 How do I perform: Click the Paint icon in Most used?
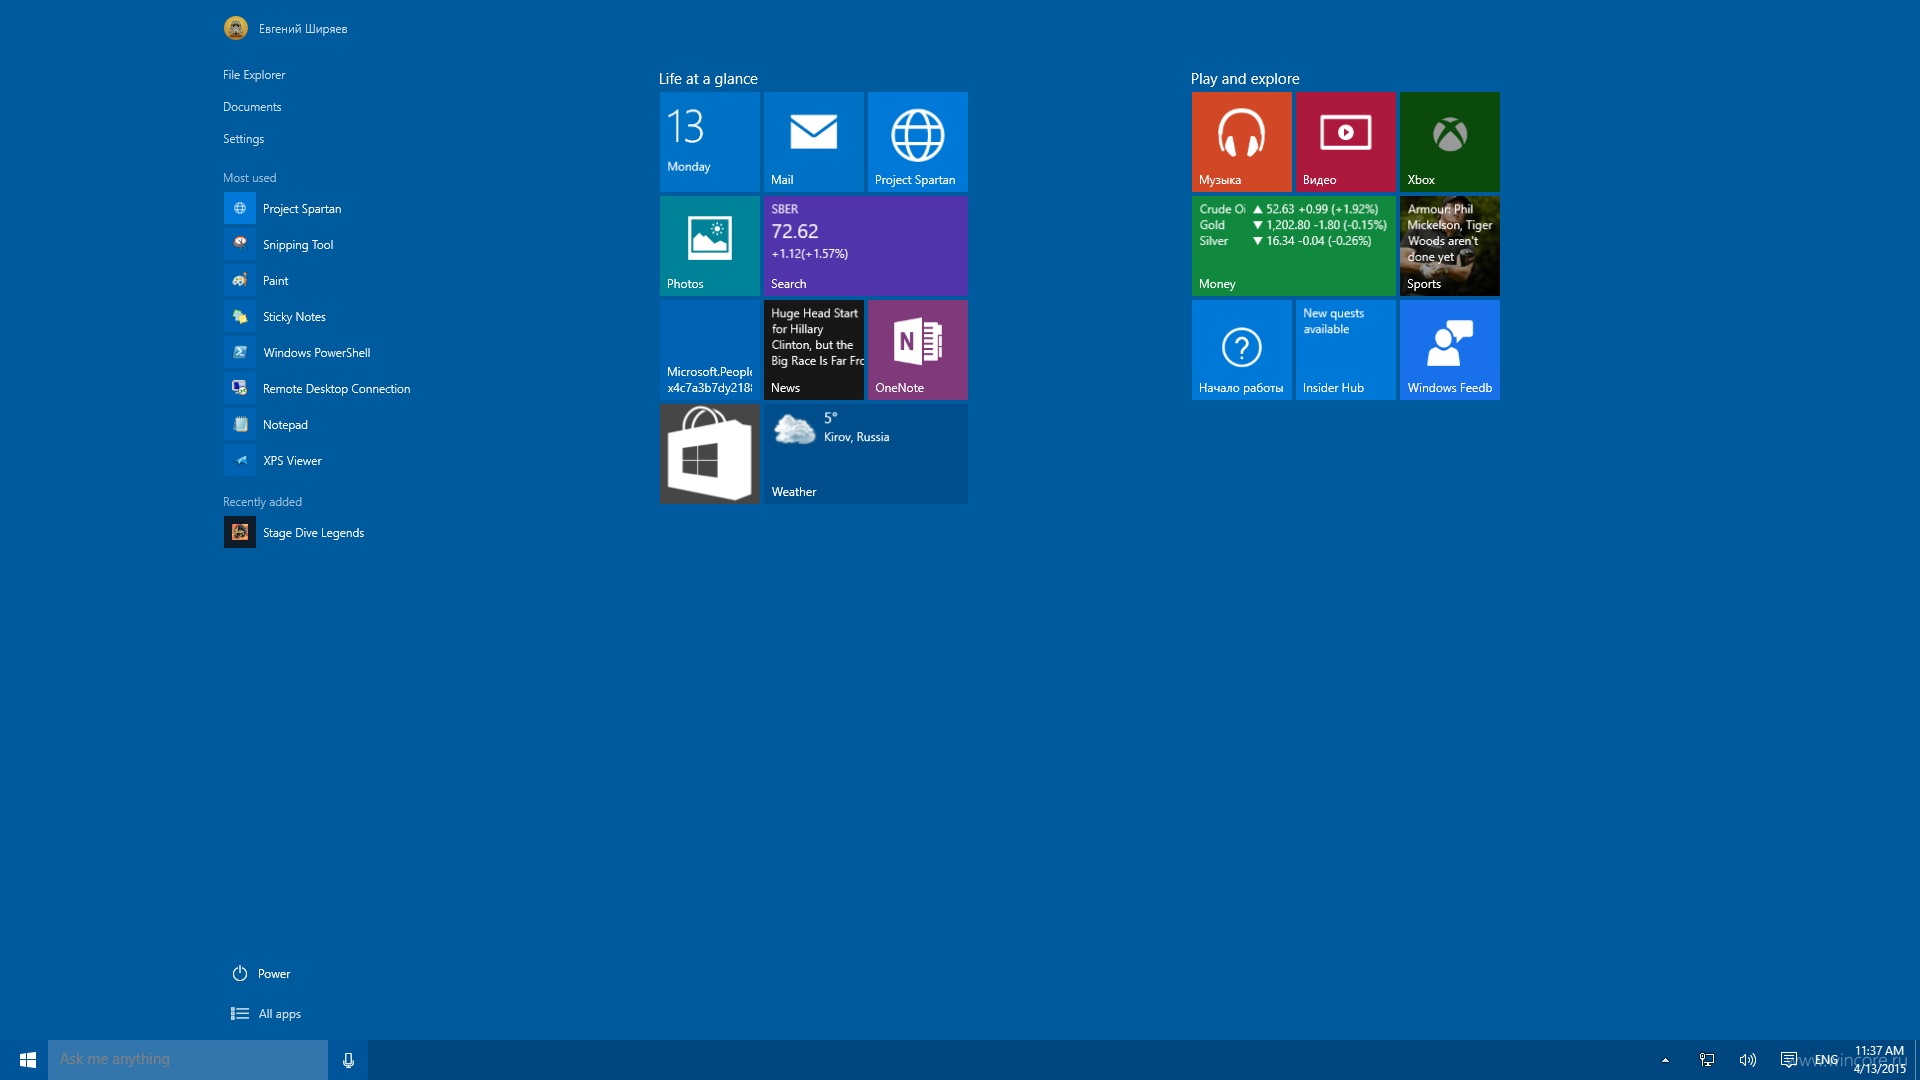click(x=240, y=281)
